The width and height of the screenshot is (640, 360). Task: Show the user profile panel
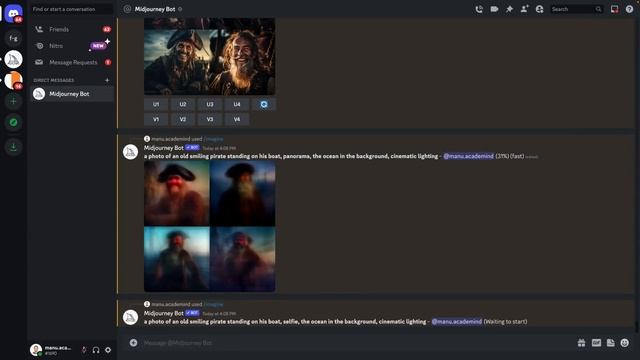[x=540, y=9]
